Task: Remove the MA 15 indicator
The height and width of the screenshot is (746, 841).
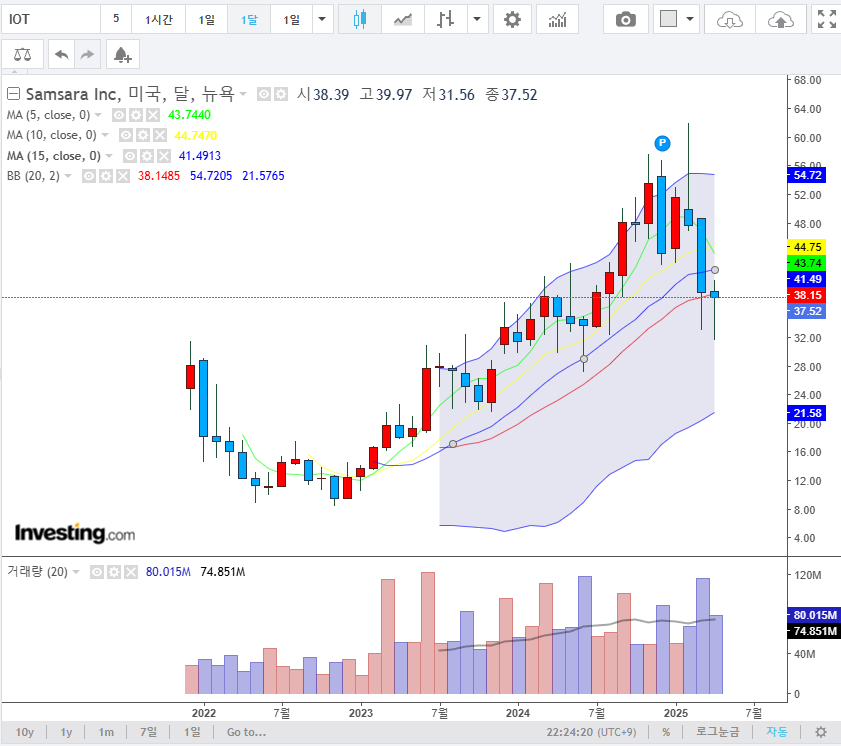Action: (x=164, y=156)
